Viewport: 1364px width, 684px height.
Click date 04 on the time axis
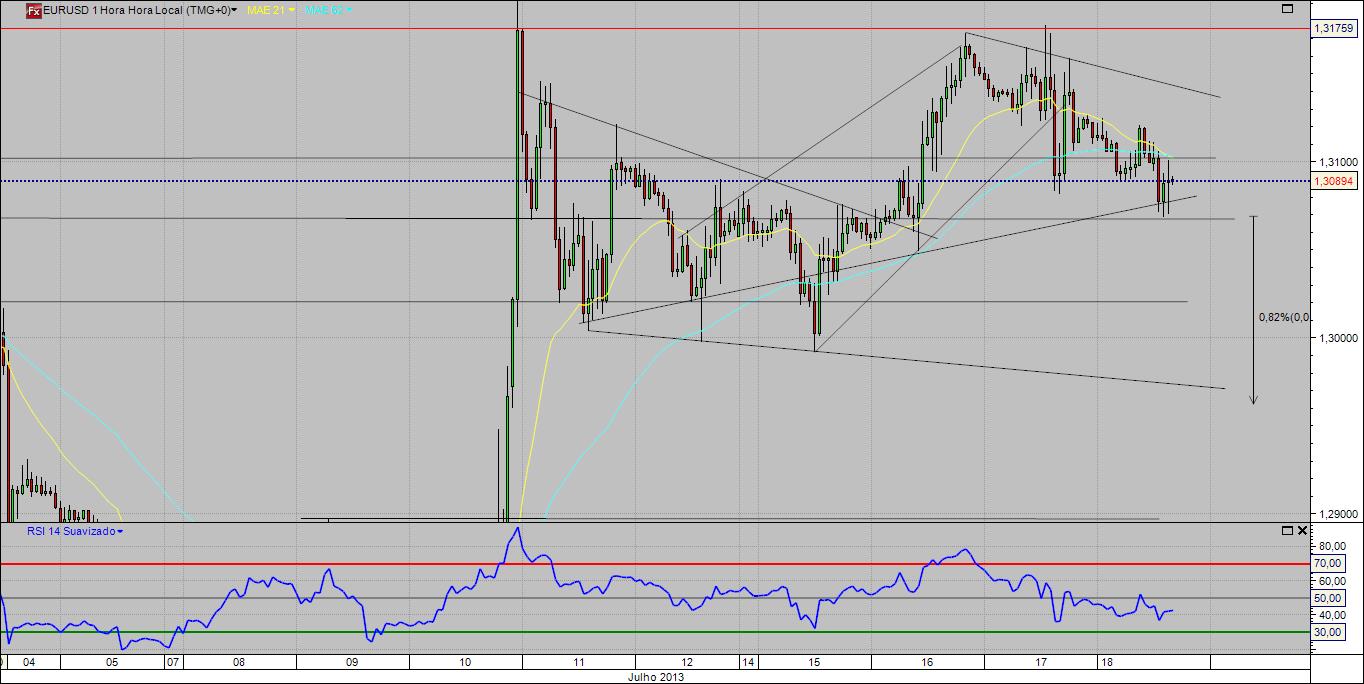[29, 662]
